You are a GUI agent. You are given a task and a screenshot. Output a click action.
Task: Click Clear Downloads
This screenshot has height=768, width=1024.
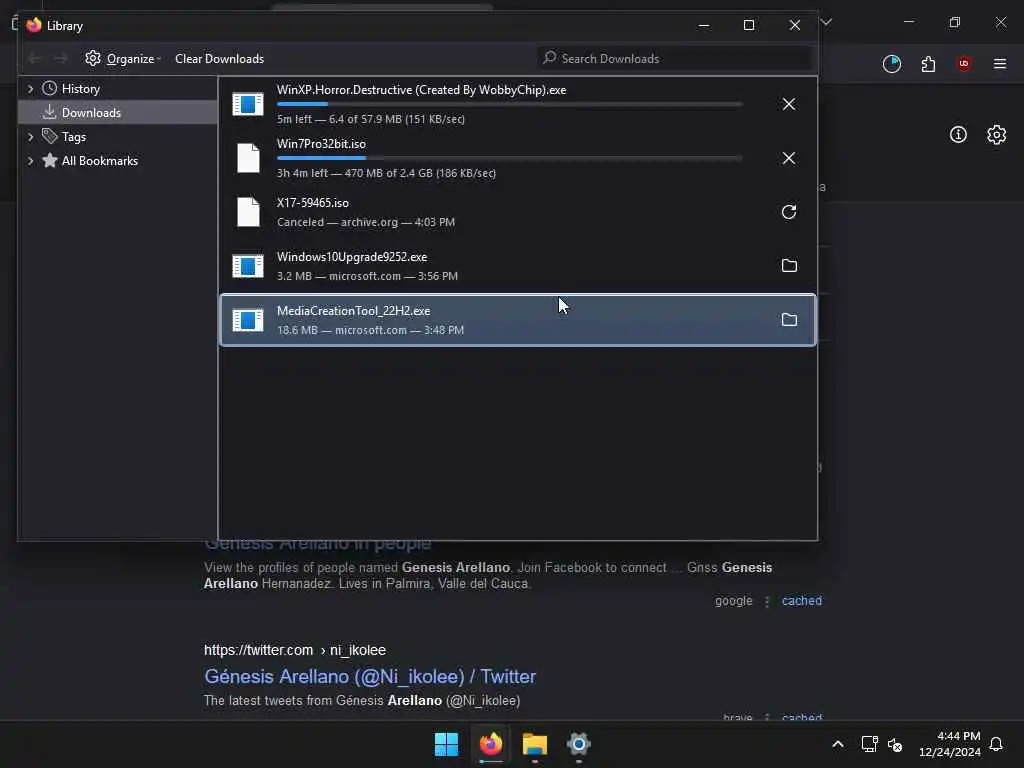[x=219, y=59]
